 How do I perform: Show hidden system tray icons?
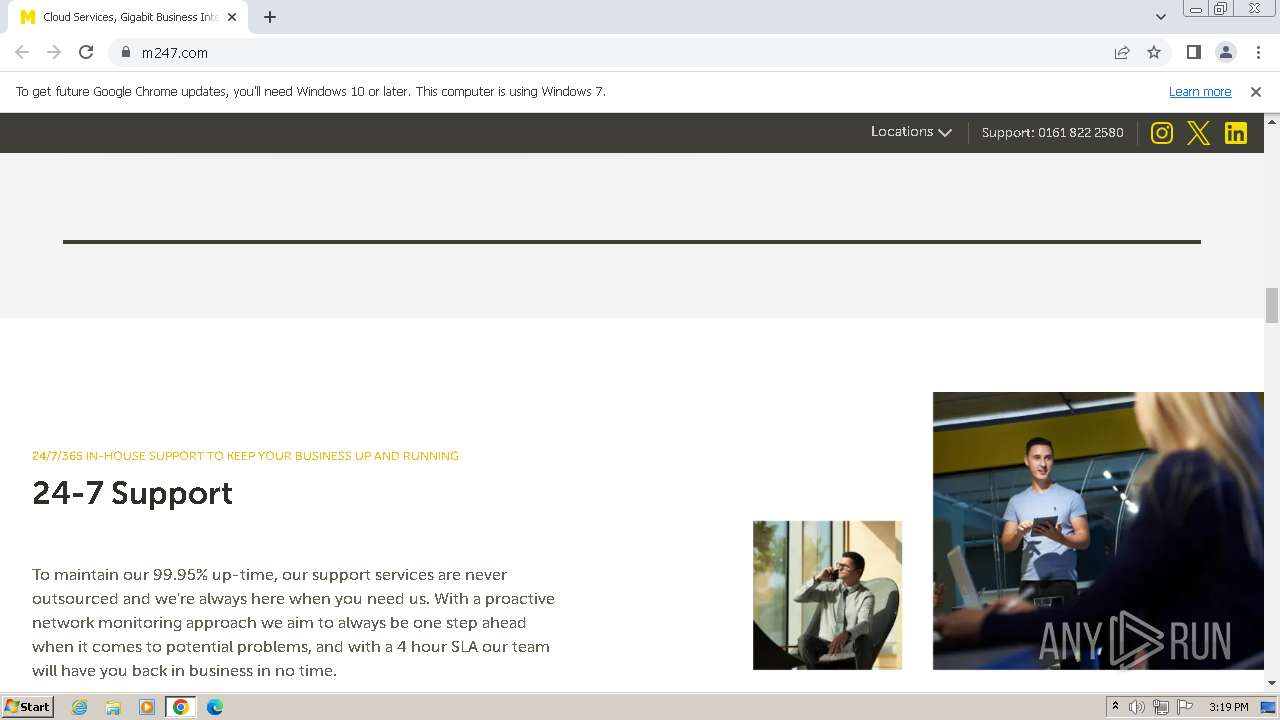(x=1115, y=707)
